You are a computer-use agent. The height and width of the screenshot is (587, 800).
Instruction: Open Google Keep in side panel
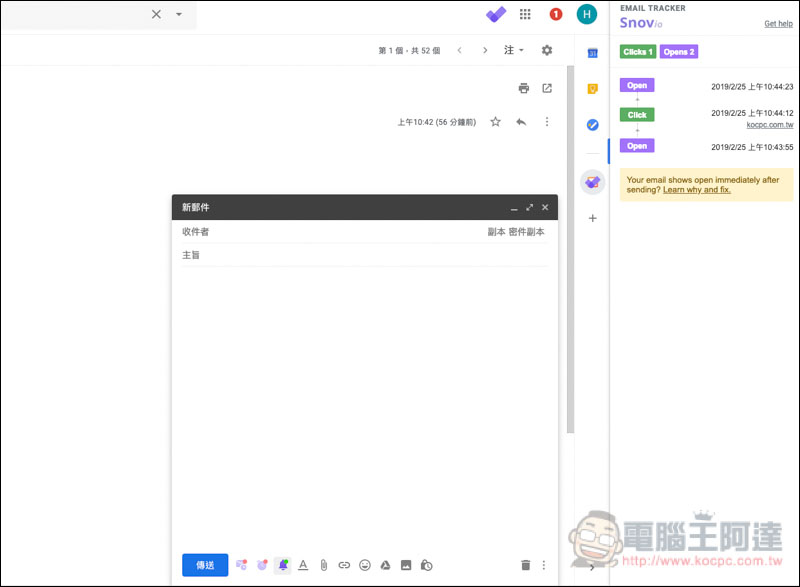point(592,89)
